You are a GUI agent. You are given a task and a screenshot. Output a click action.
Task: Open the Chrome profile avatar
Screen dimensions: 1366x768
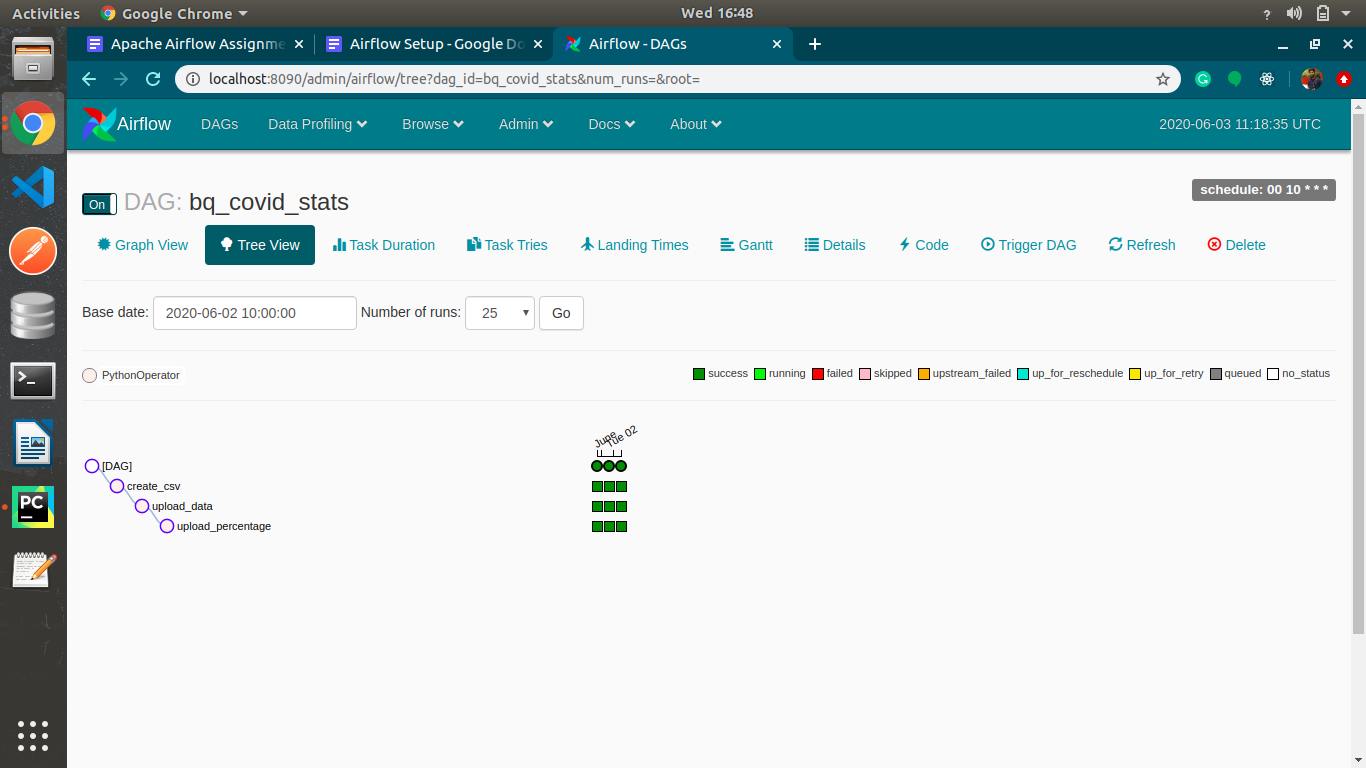(1312, 79)
